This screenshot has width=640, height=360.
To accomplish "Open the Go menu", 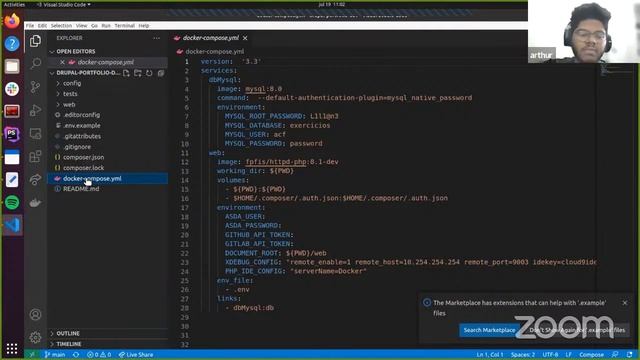I will (94, 26).
